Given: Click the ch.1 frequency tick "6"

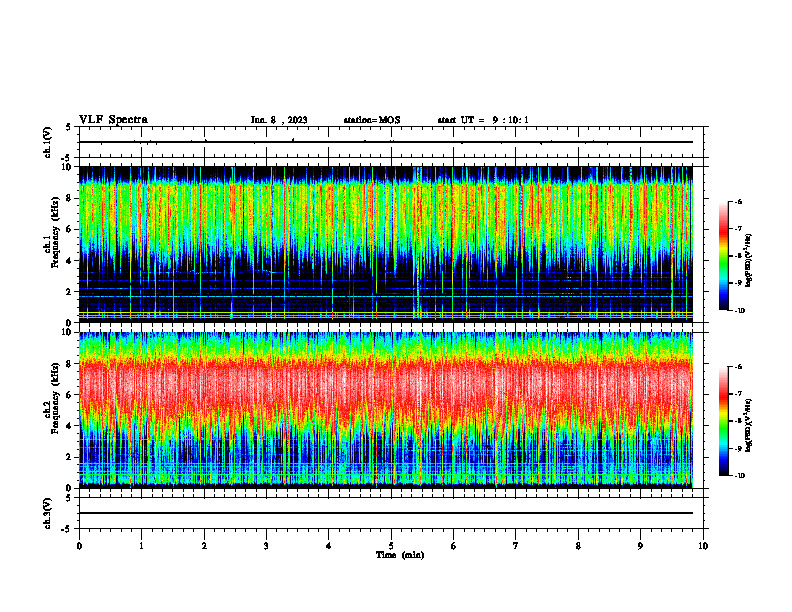Looking at the screenshot, I should point(70,229).
